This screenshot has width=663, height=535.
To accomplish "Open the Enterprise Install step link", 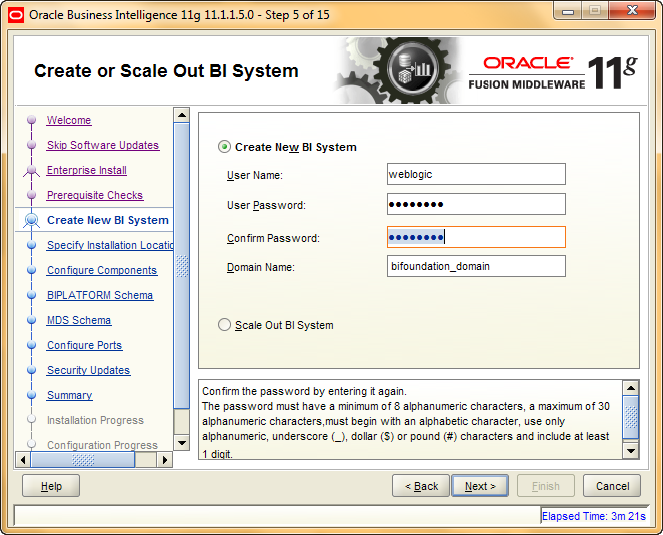I will point(87,170).
